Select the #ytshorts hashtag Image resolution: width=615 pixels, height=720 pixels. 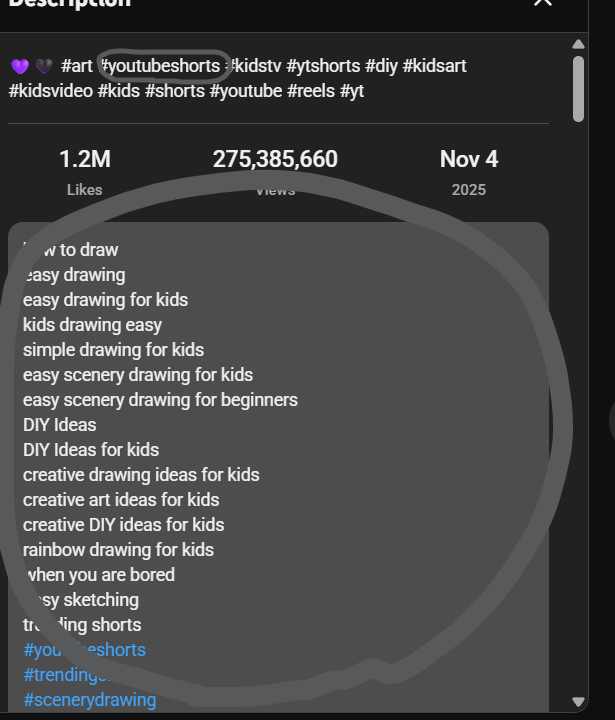pyautogui.click(x=323, y=66)
